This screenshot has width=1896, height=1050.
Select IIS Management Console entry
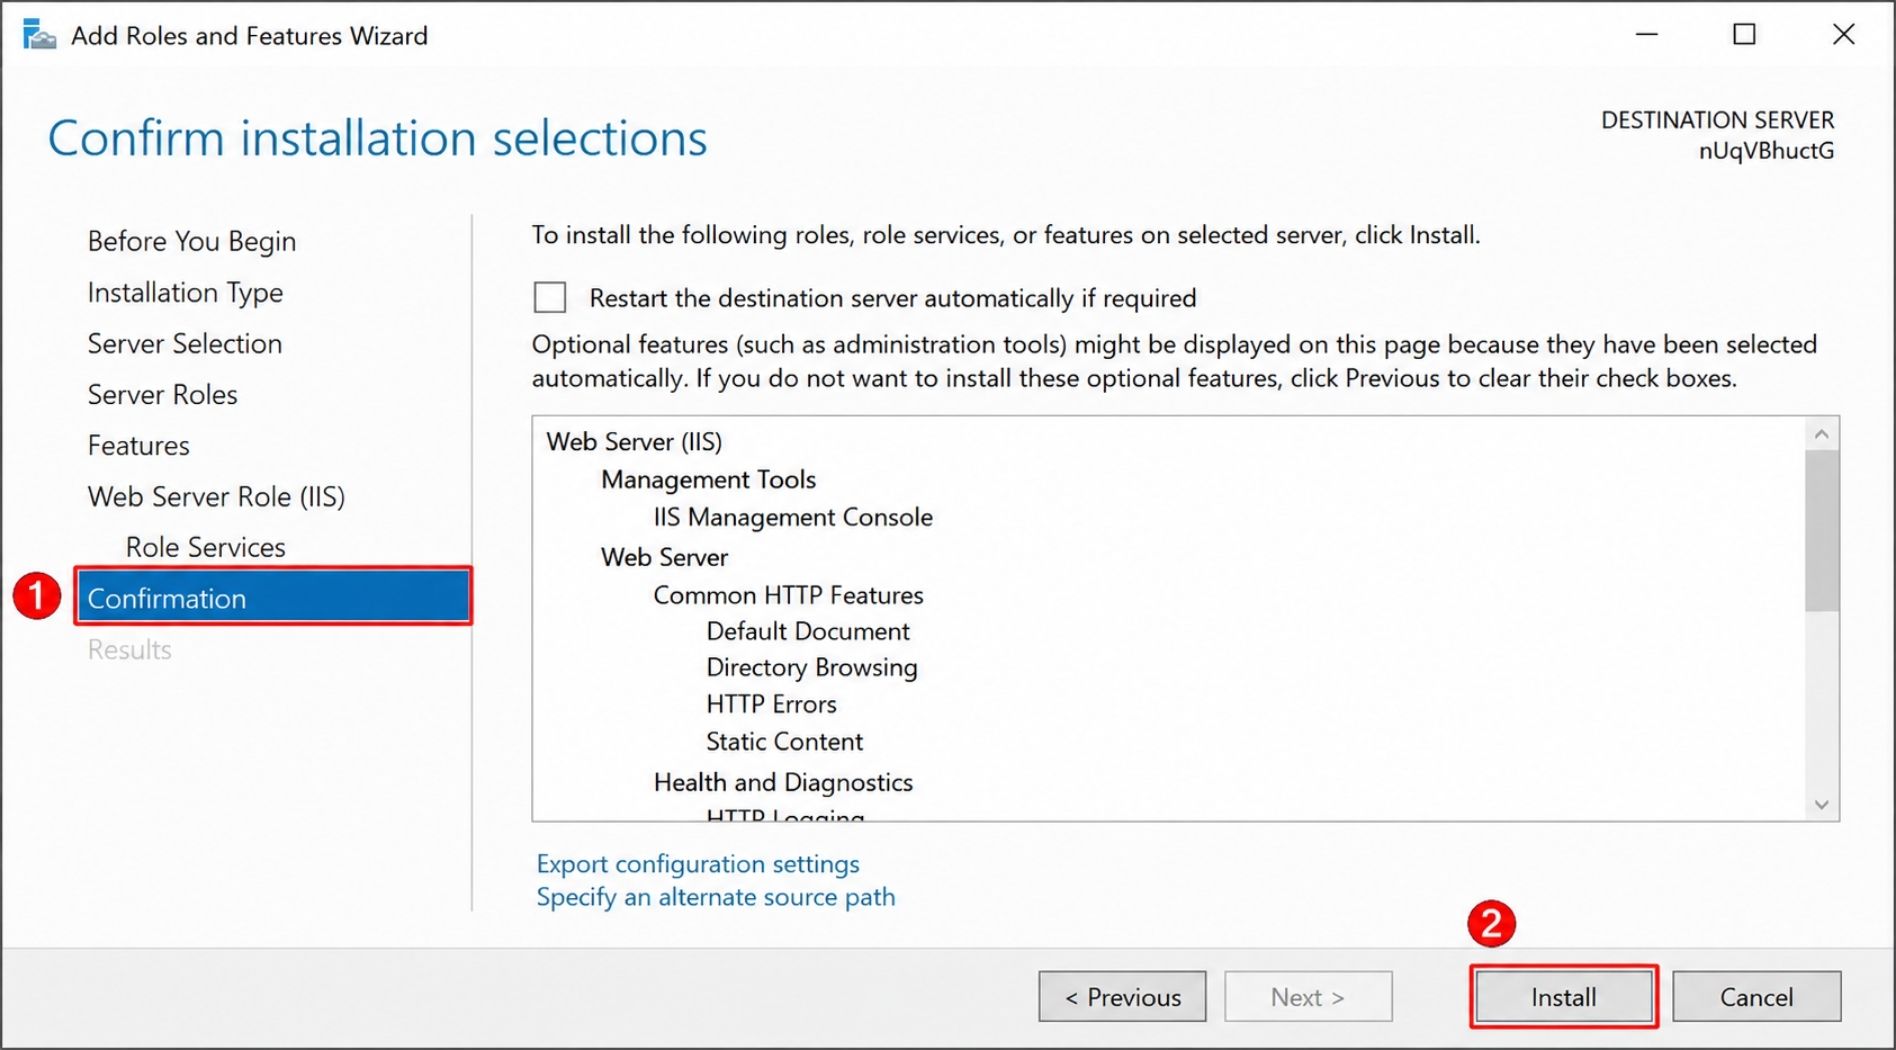pyautogui.click(x=793, y=517)
